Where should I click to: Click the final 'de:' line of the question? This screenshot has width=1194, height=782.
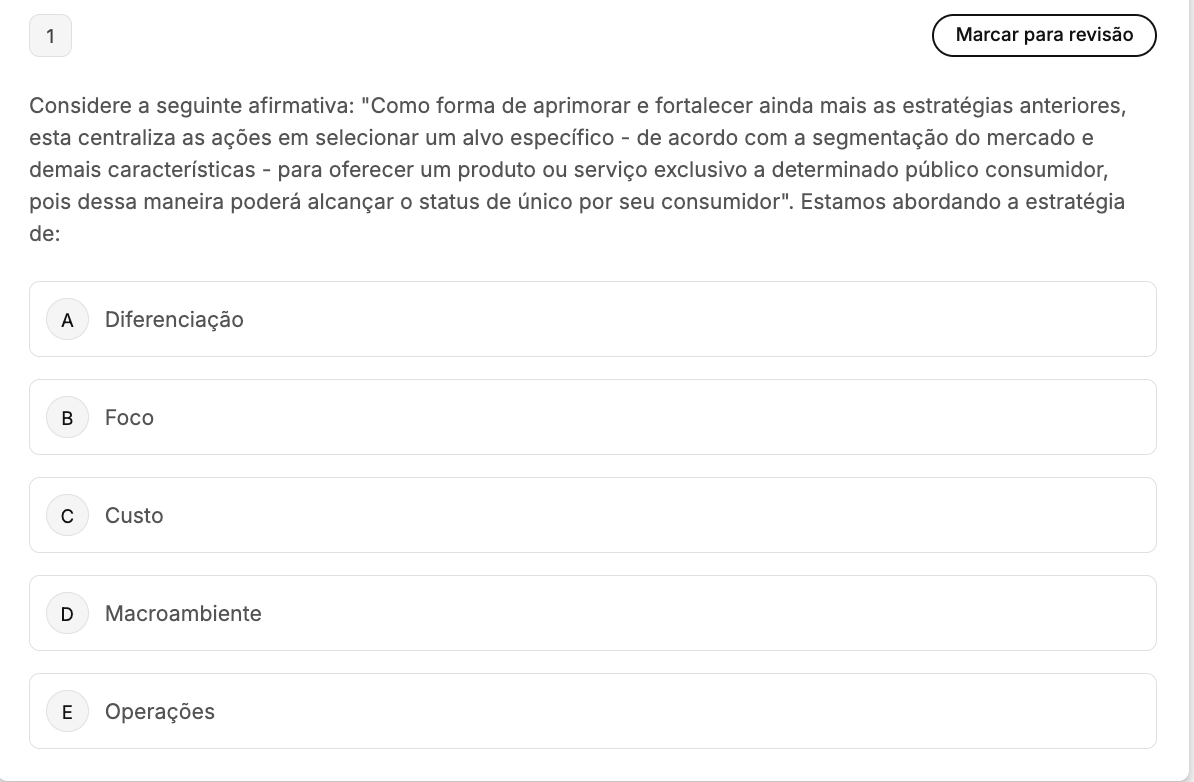[44, 234]
